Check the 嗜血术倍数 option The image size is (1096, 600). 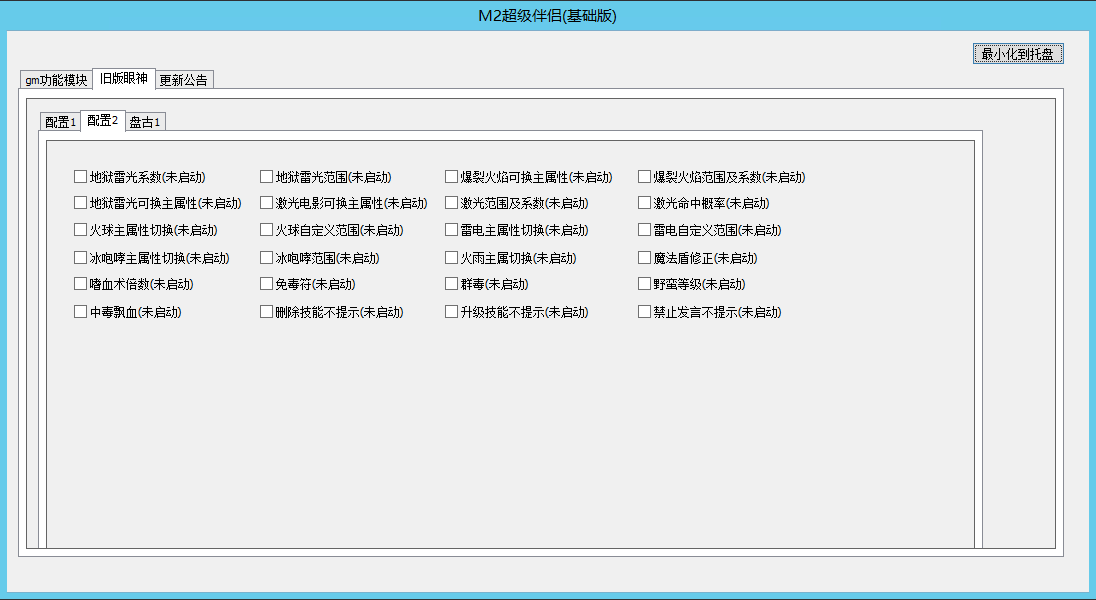pos(80,283)
